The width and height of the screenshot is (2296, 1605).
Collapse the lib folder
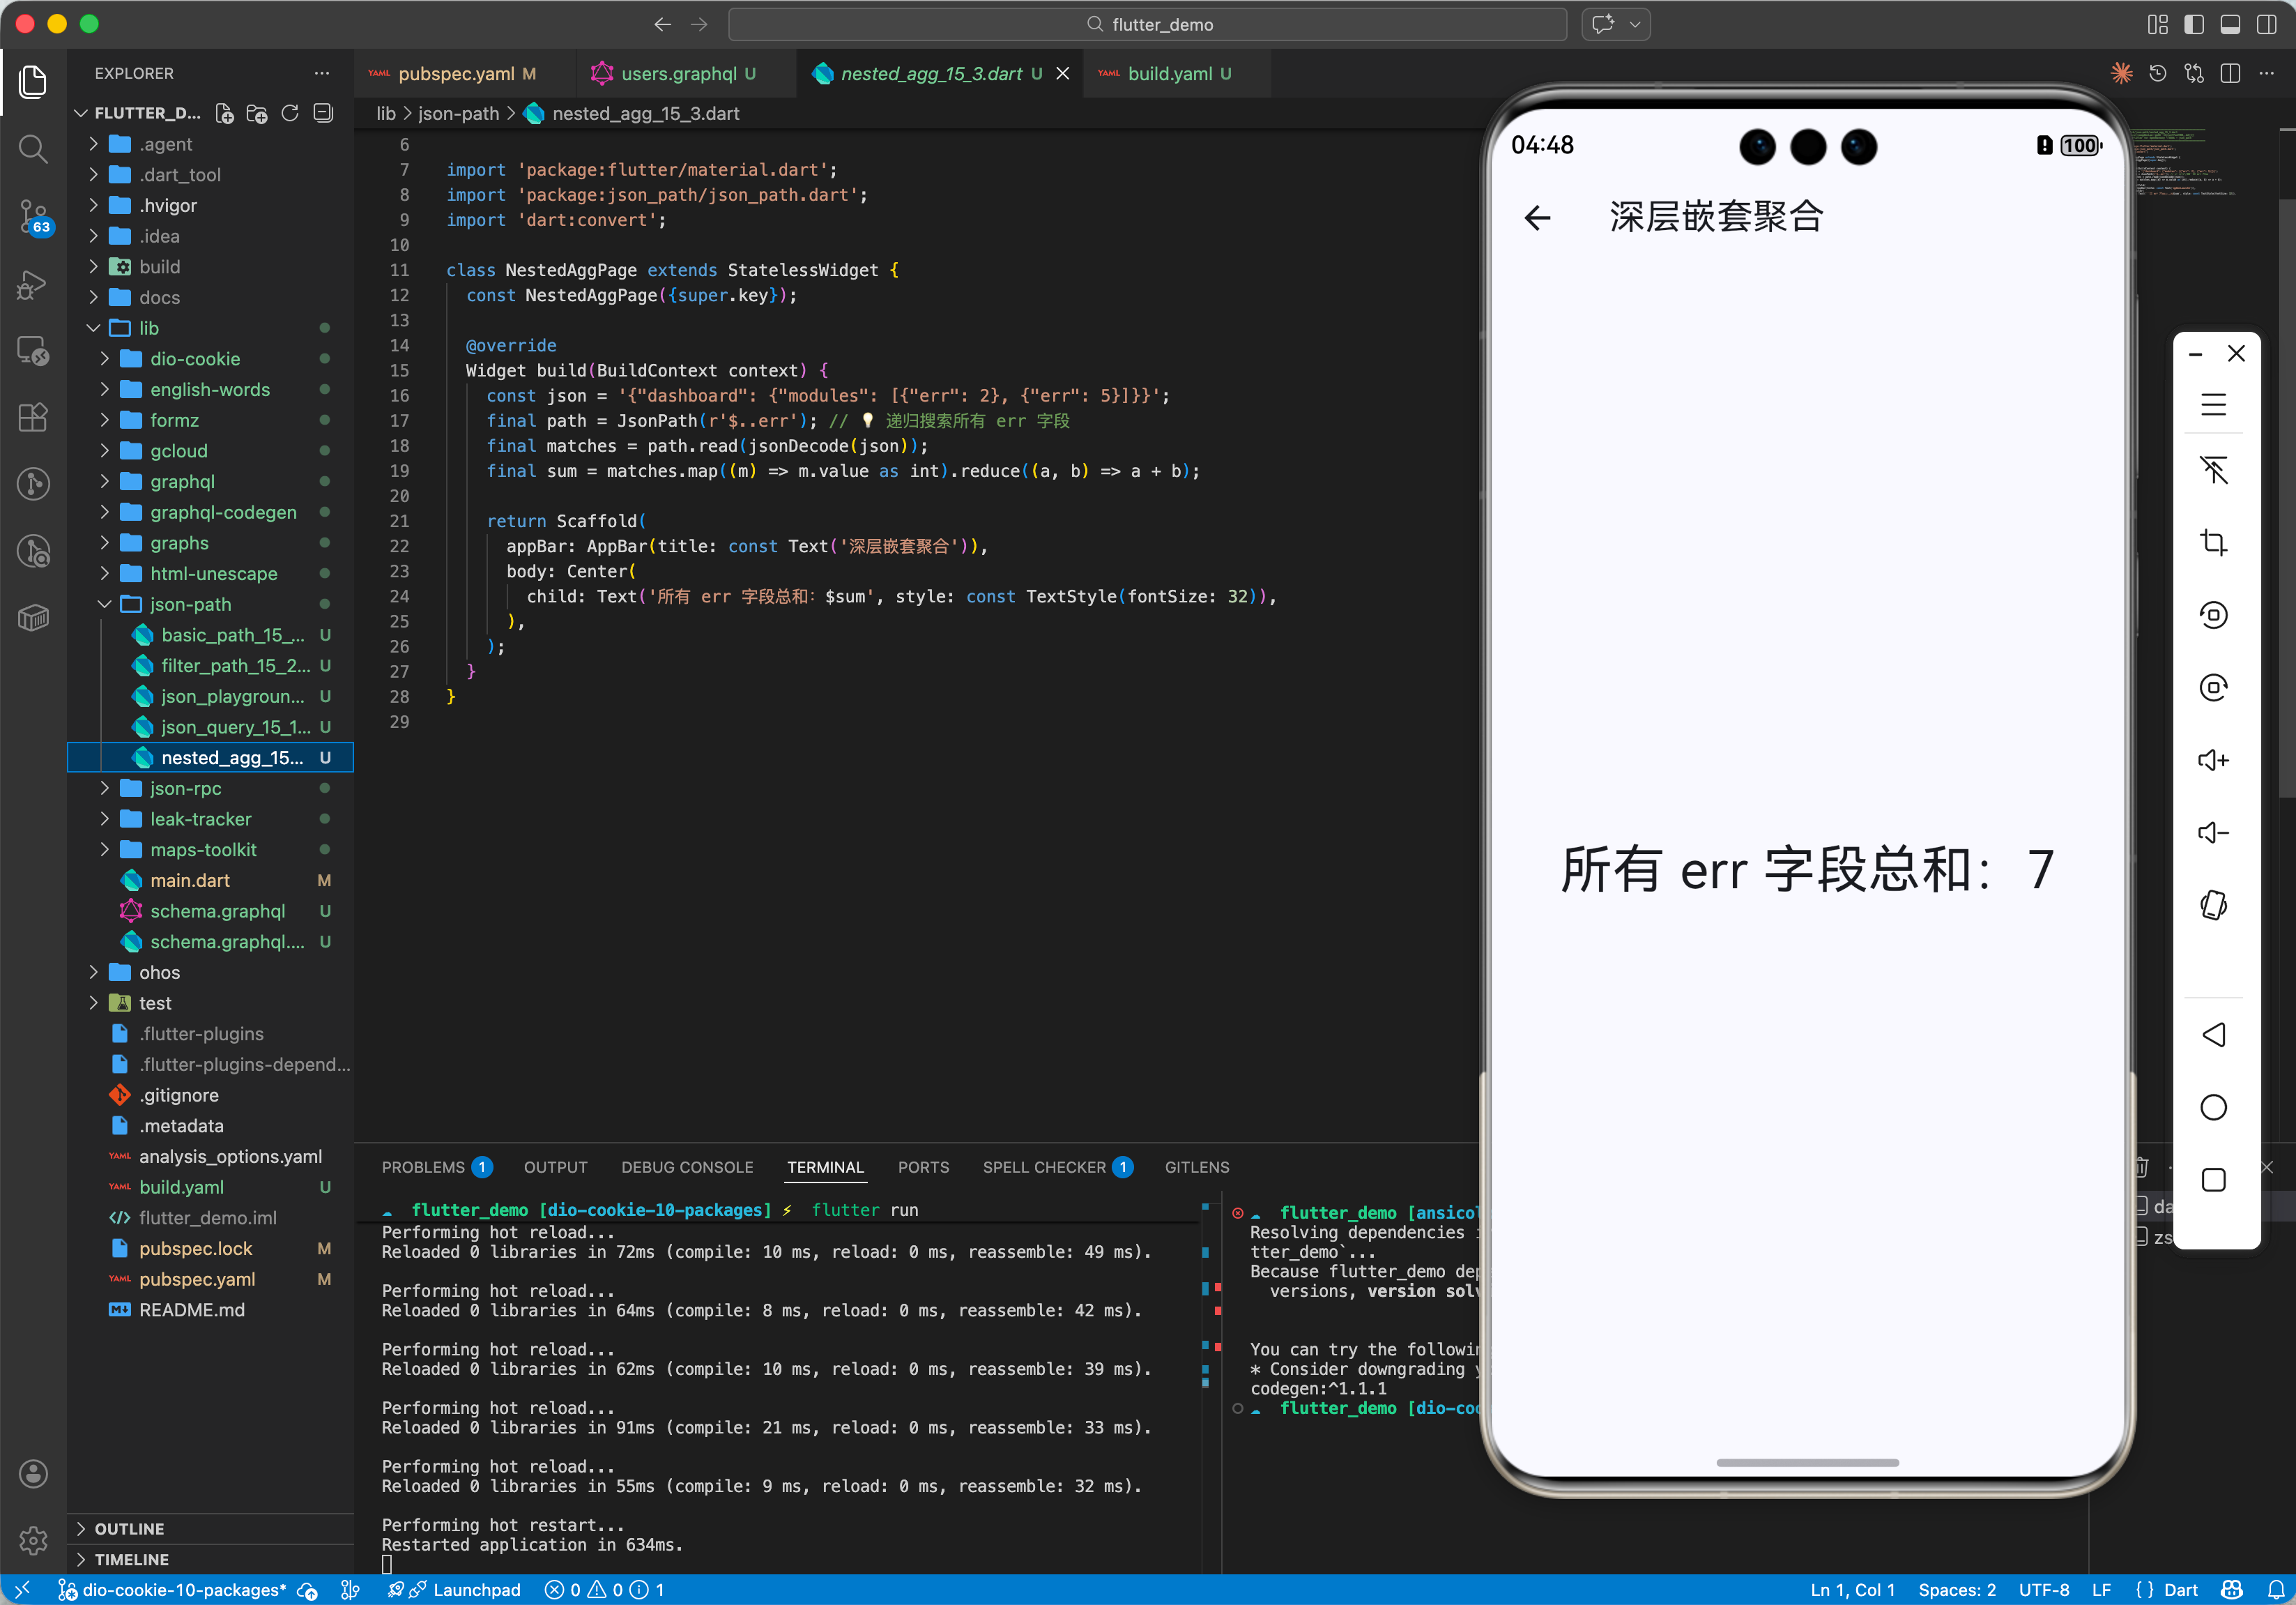point(148,328)
